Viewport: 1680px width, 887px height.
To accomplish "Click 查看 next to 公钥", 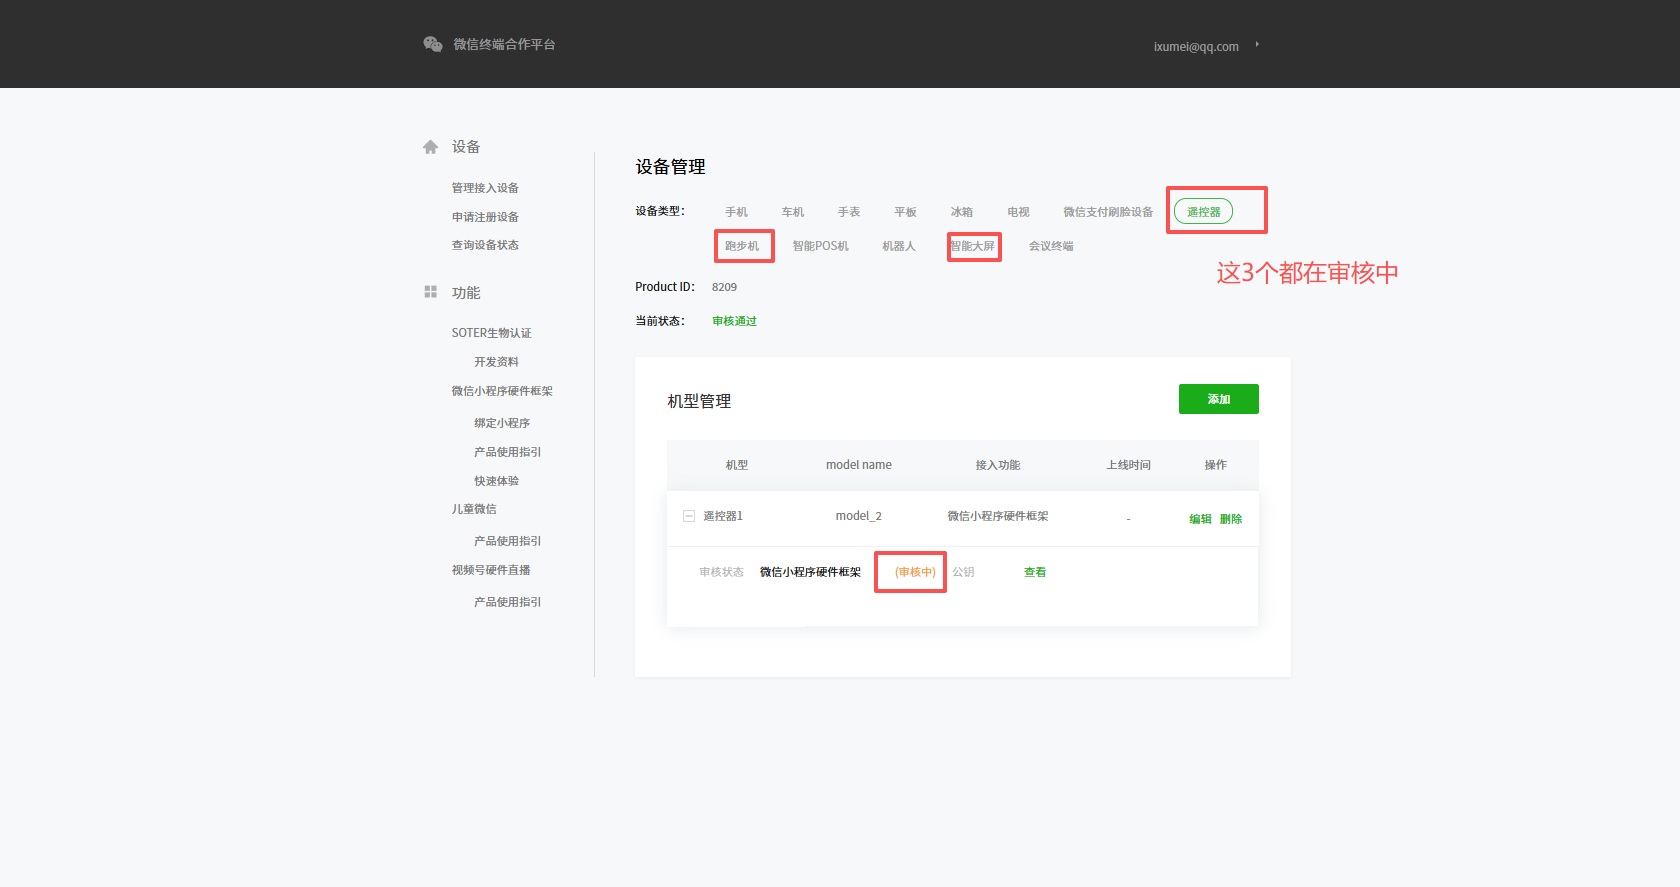I will (1035, 572).
